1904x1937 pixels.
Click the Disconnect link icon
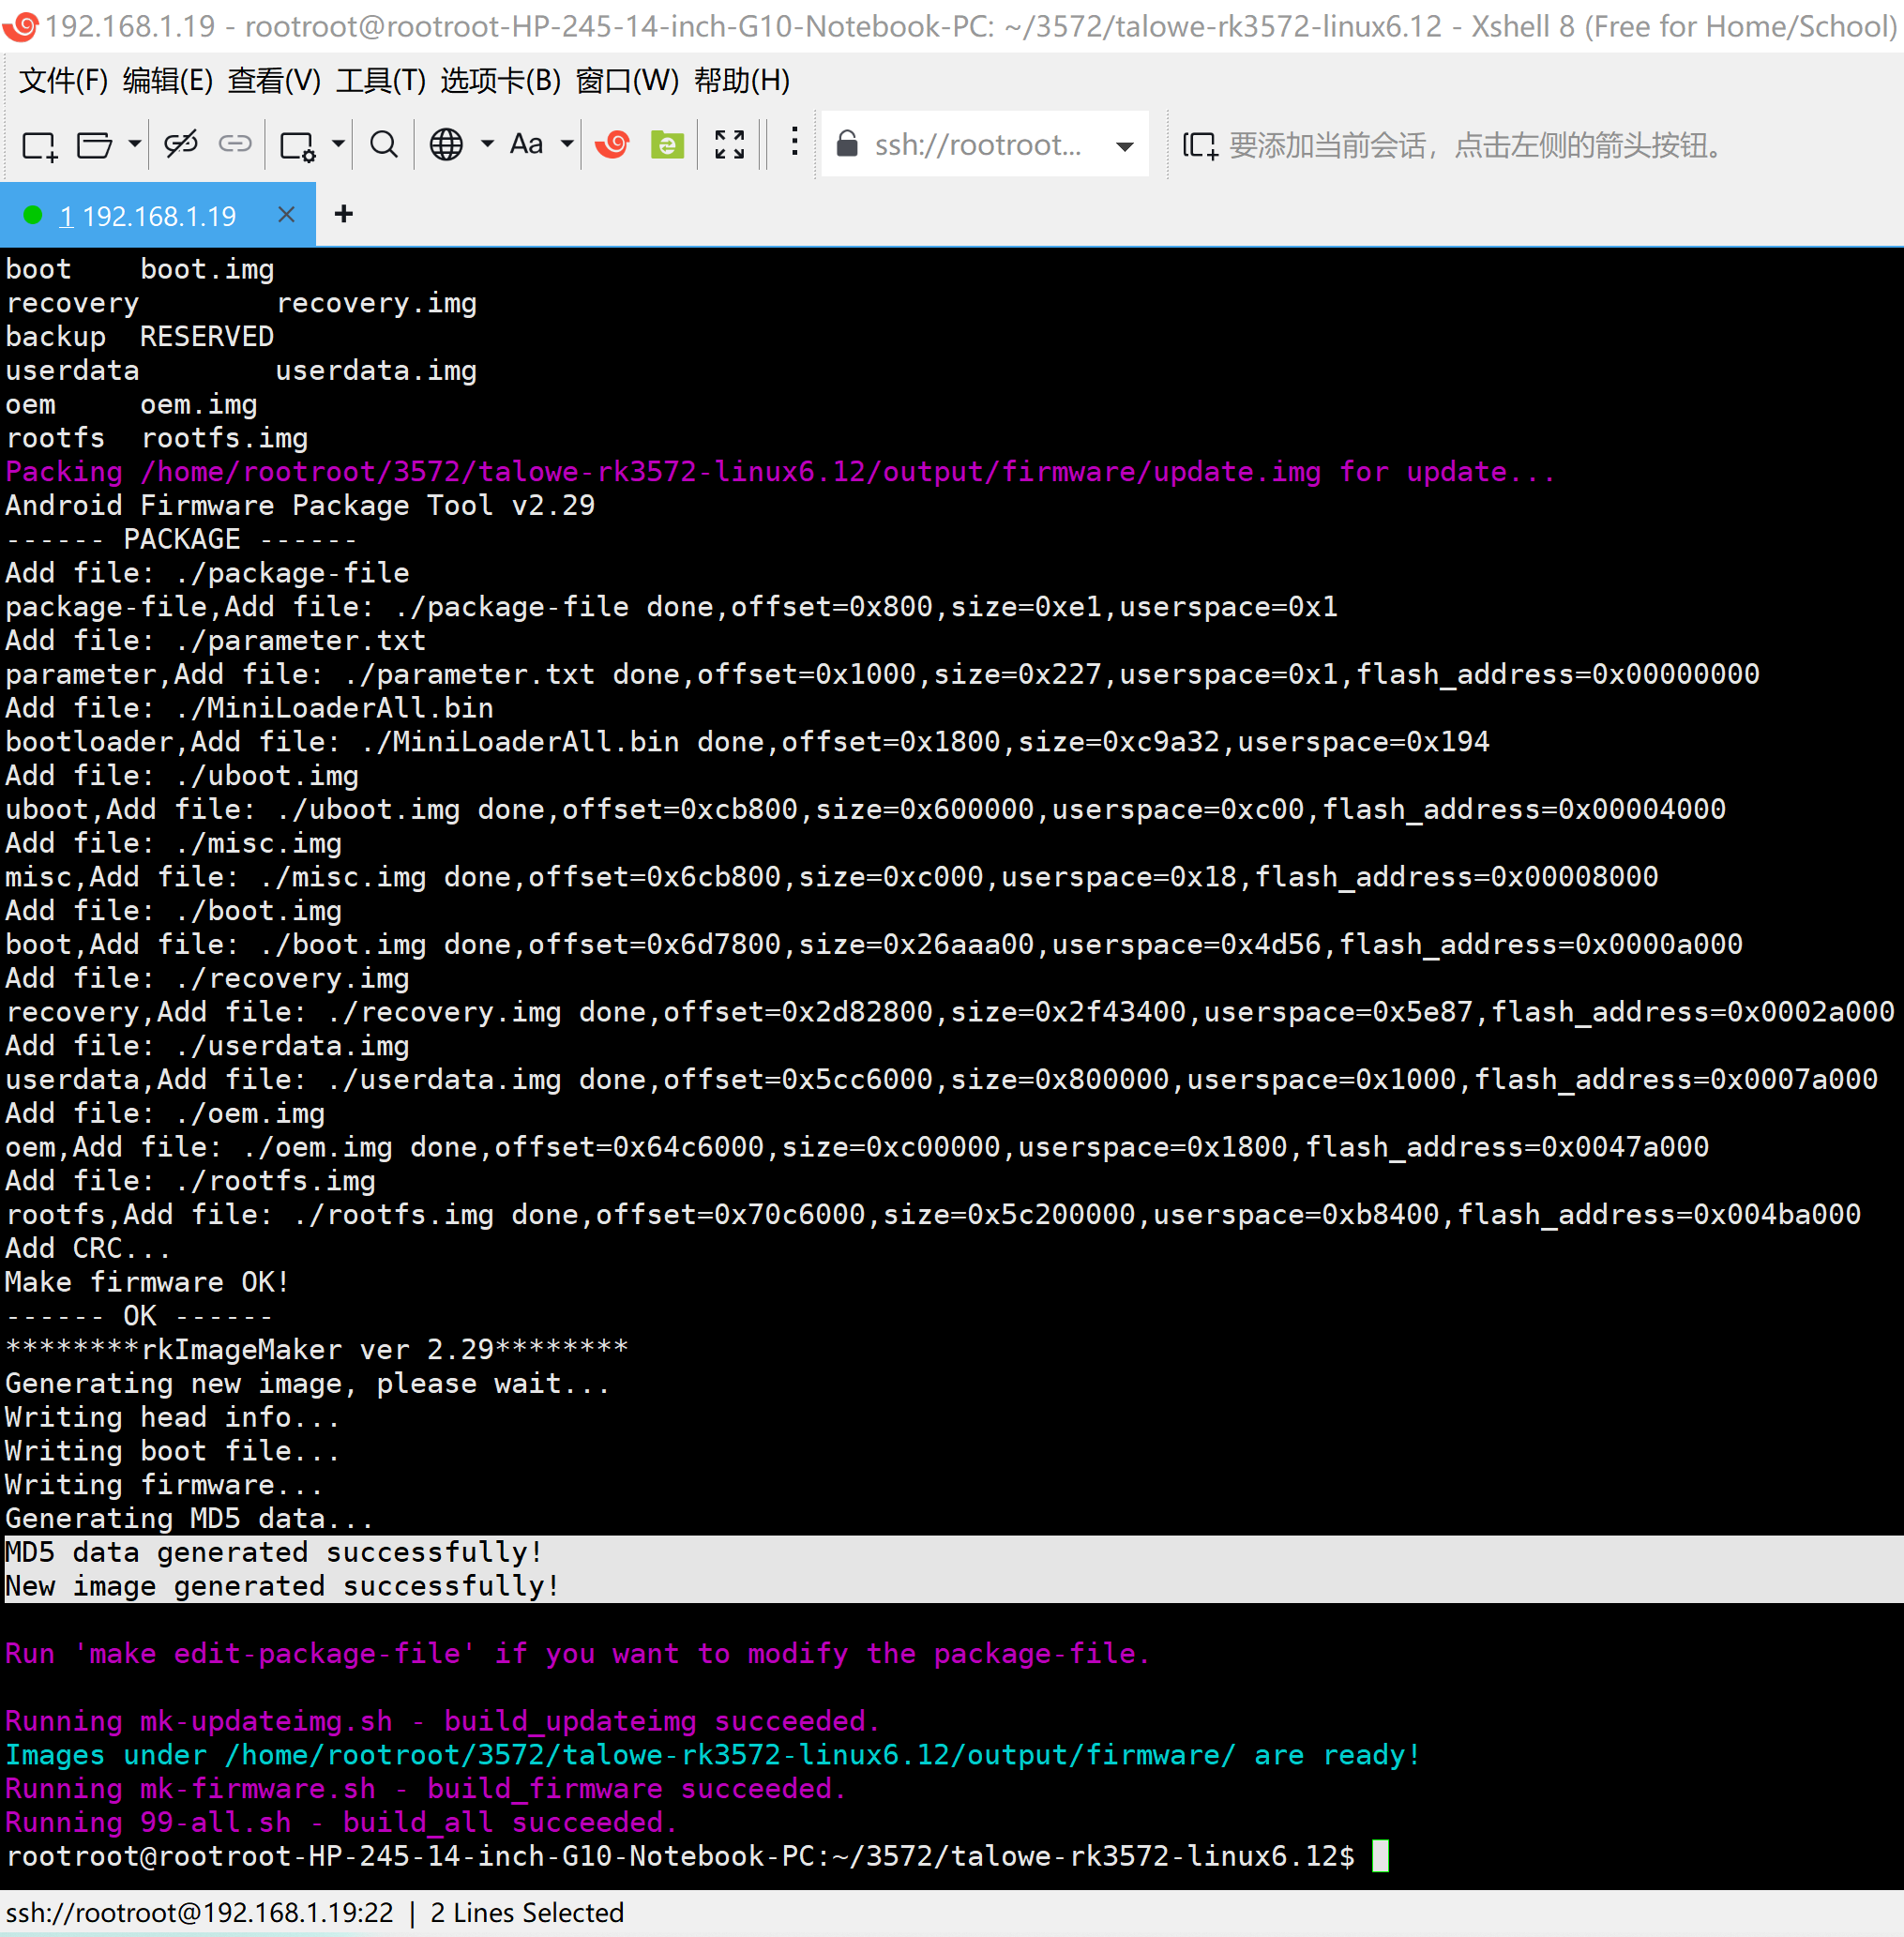coord(181,145)
